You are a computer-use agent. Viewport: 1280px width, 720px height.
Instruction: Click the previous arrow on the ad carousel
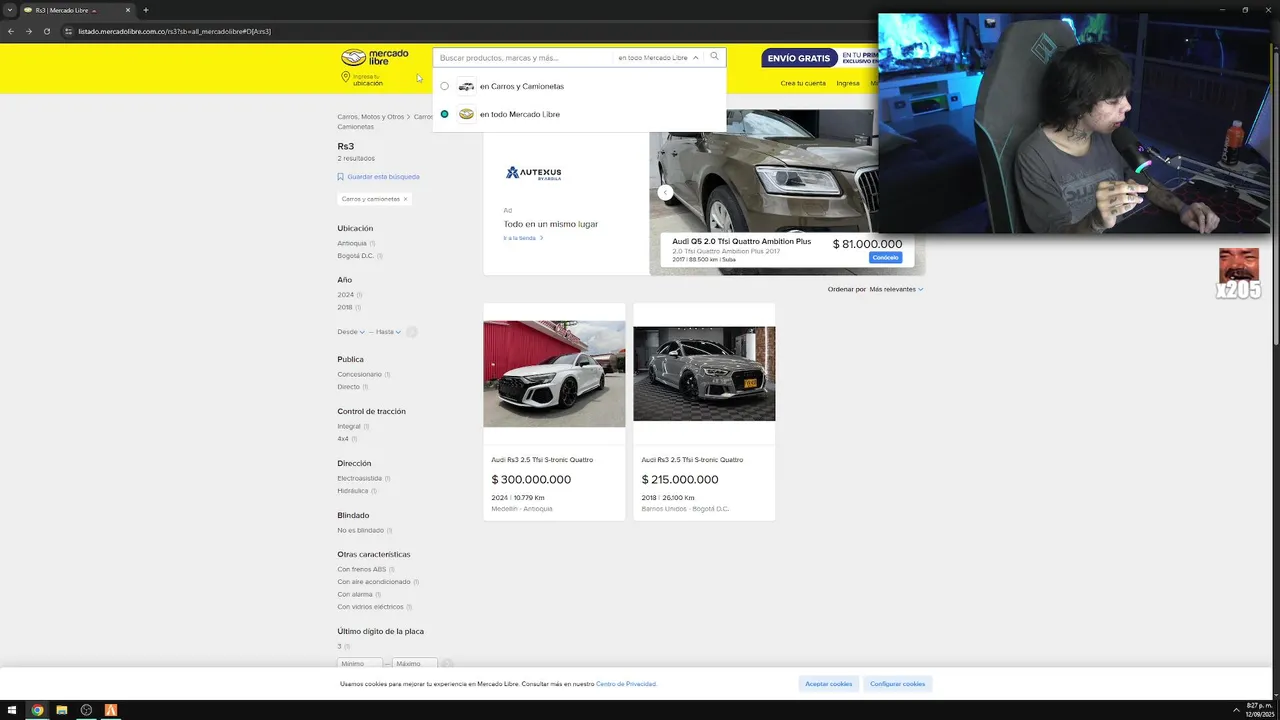(665, 192)
